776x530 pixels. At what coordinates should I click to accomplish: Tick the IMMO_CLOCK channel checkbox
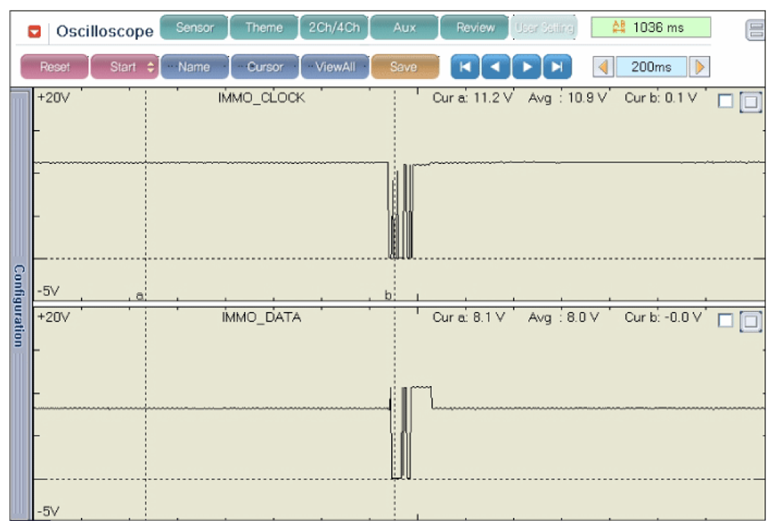click(725, 101)
